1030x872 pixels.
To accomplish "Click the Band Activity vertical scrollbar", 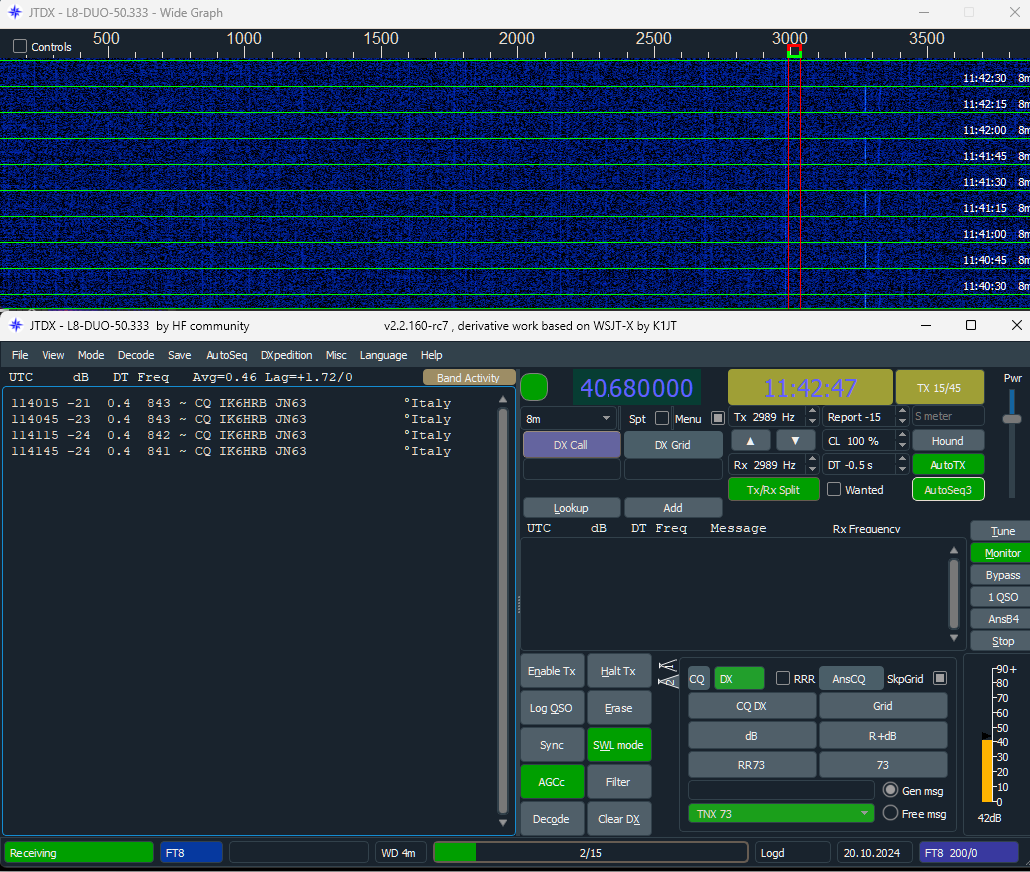I will point(503,610).
